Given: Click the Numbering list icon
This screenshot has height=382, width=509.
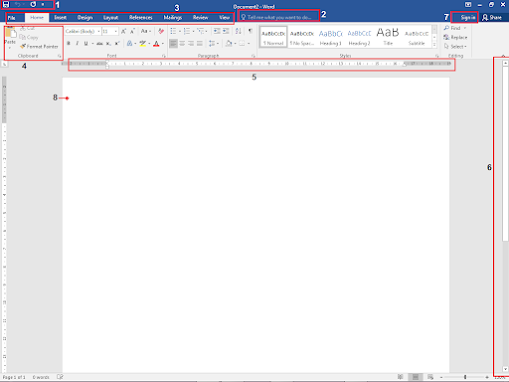Looking at the screenshot, I should point(187,31).
